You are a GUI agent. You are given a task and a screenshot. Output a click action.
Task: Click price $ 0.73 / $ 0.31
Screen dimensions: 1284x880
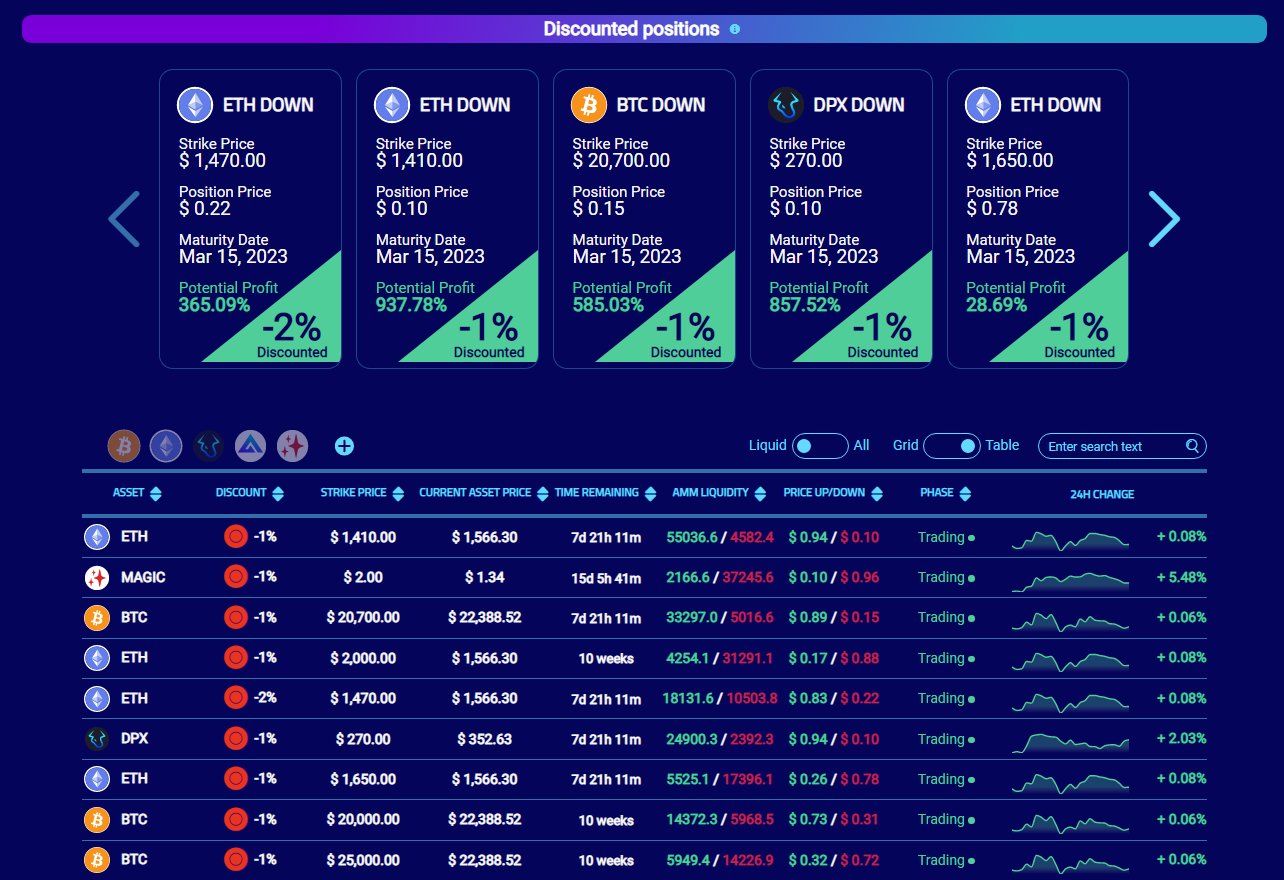[834, 819]
